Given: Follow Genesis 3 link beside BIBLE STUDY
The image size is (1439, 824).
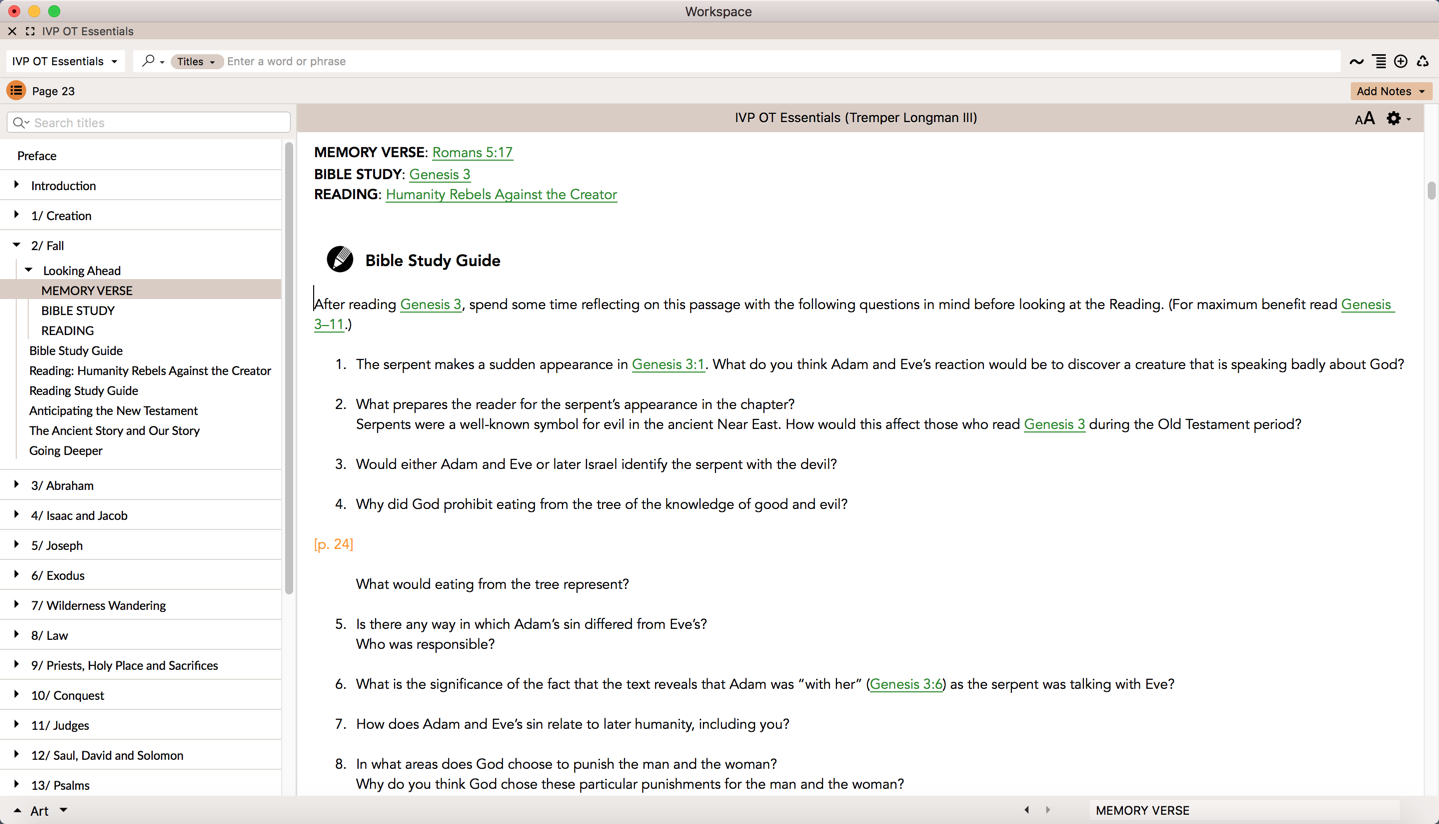Looking at the screenshot, I should pos(439,174).
